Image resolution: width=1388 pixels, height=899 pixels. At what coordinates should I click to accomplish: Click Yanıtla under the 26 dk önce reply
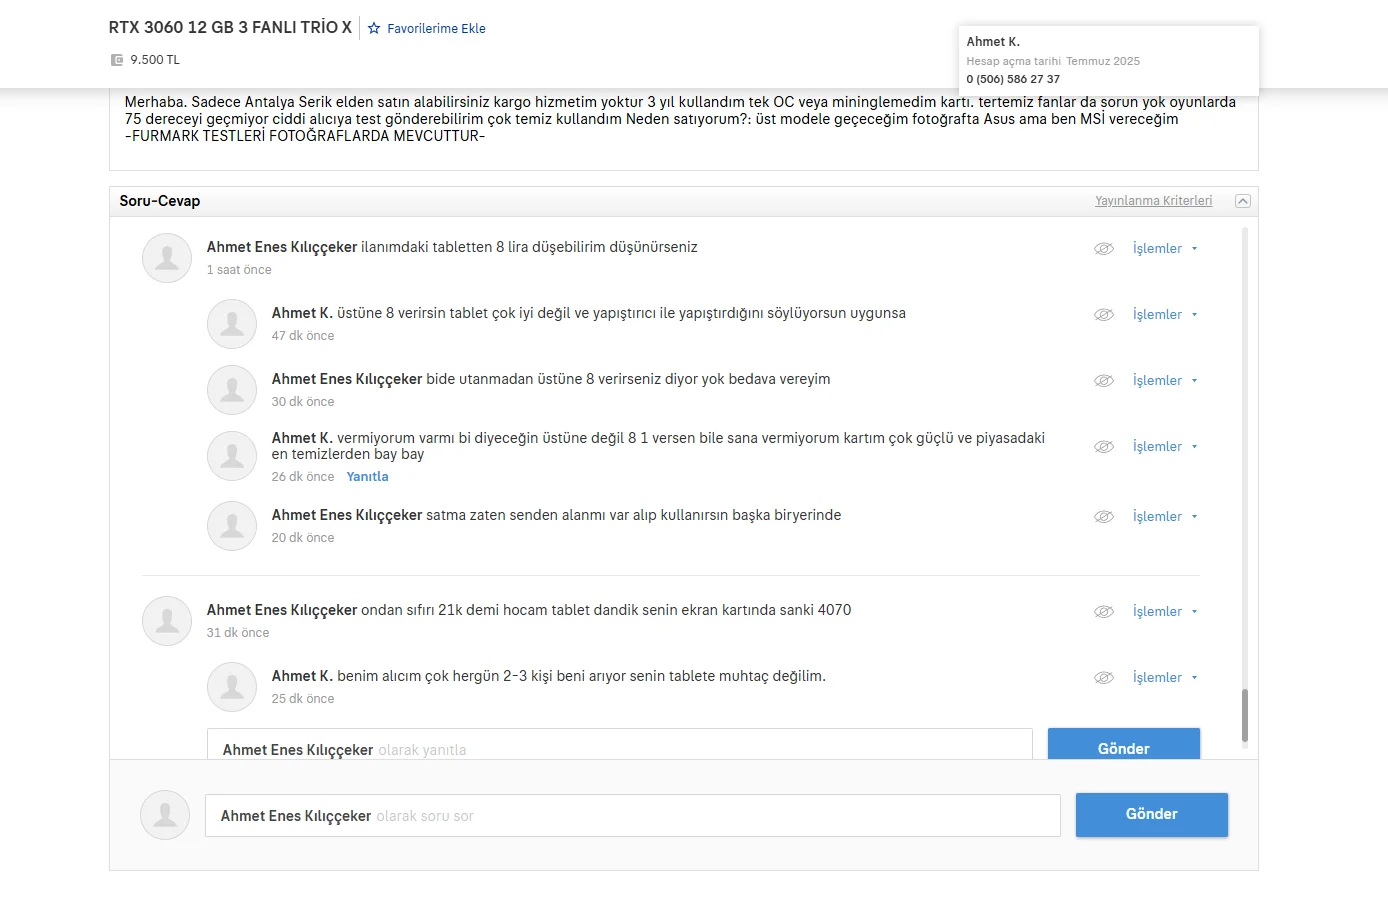pyautogui.click(x=367, y=477)
